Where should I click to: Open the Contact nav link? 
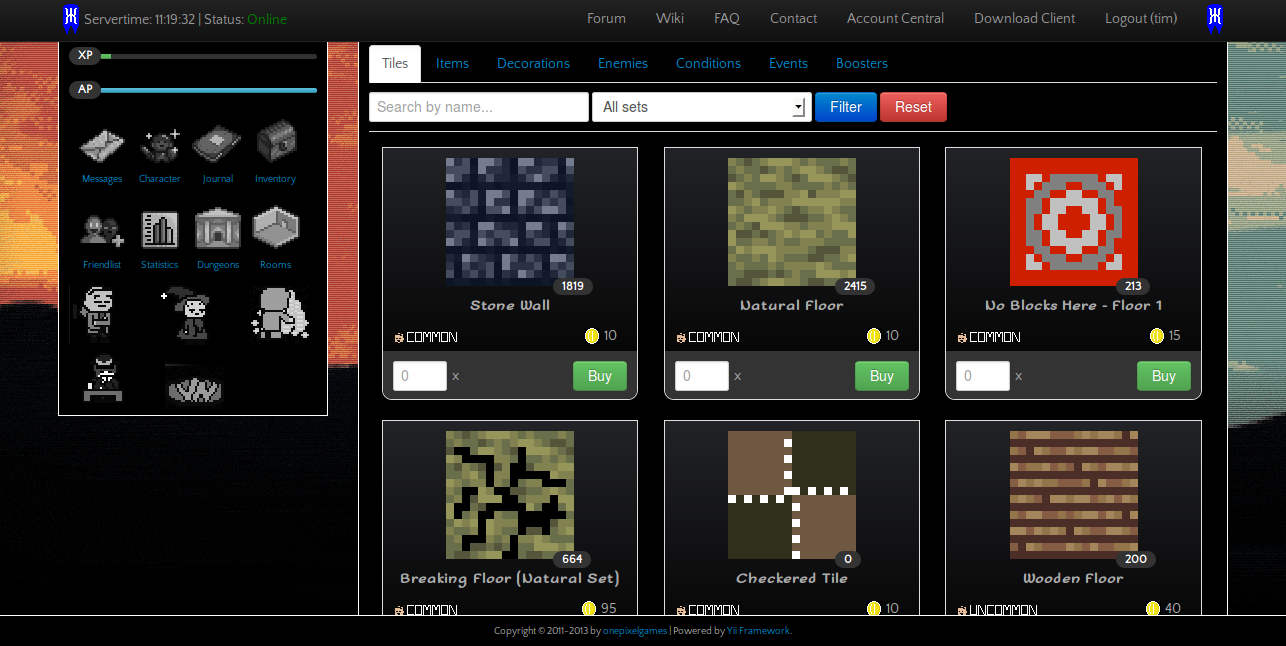click(793, 19)
